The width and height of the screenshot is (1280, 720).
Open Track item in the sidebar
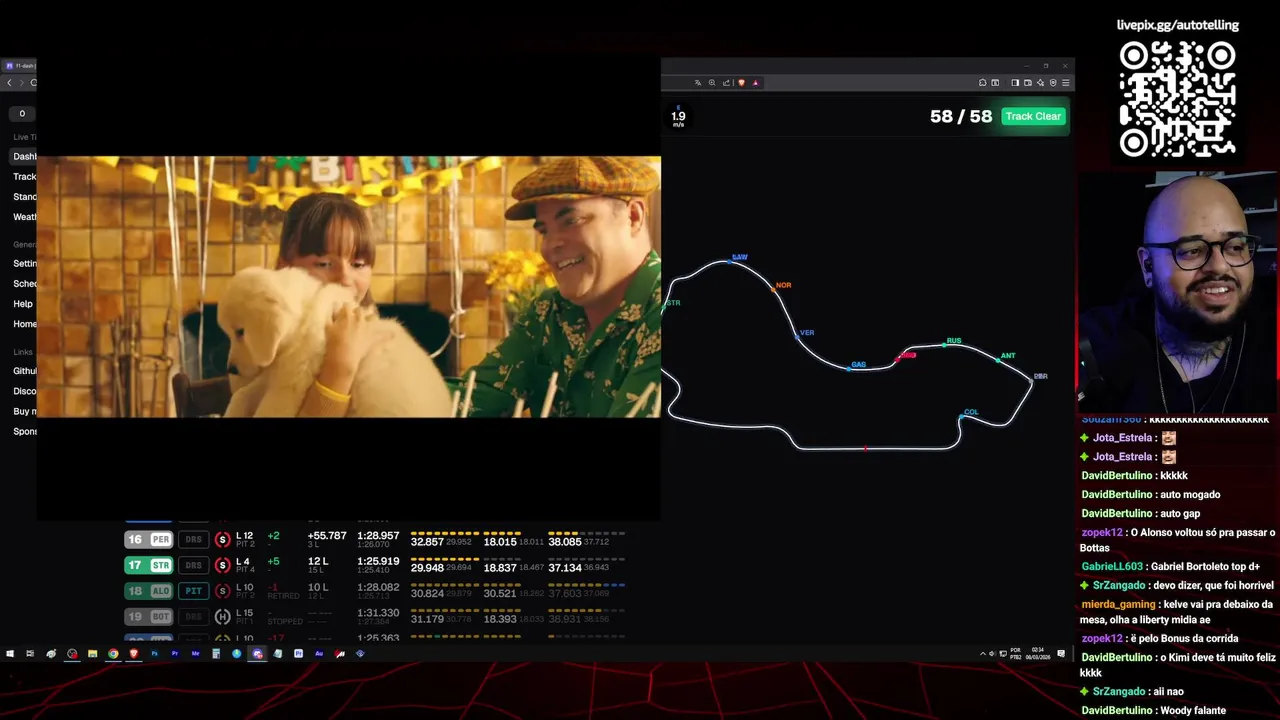(24, 177)
